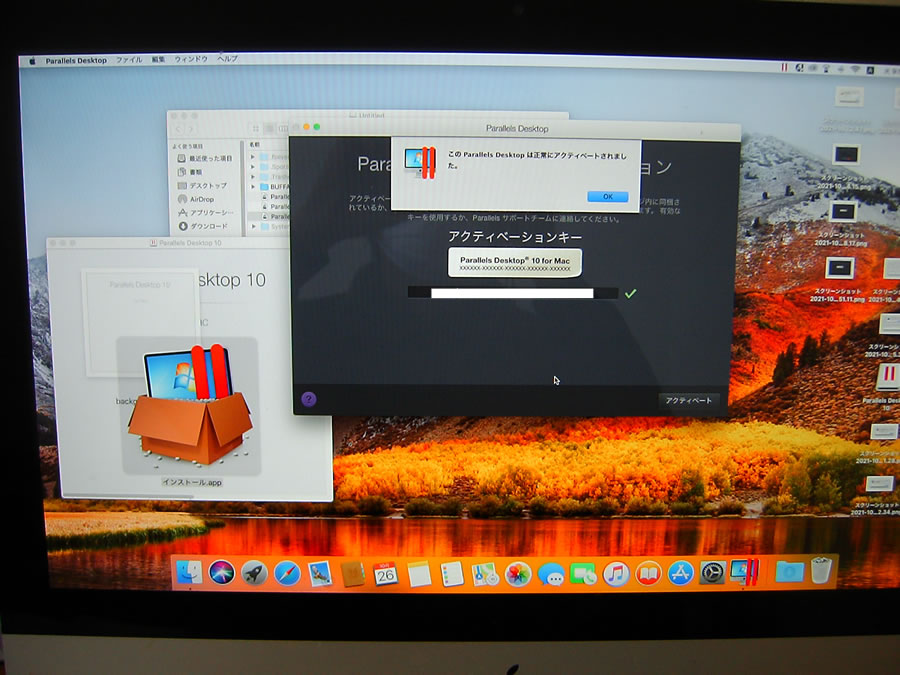The height and width of the screenshot is (675, 900).
Task: Open Notes from the Dock
Action: 418,574
